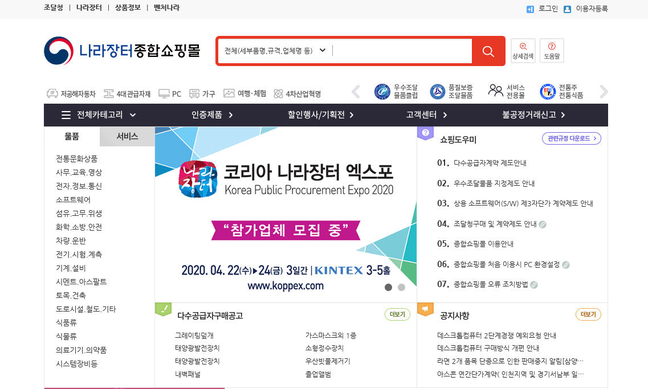Select 전자.정보.통신 category in sidebar
The height and width of the screenshot is (389, 648).
(79, 186)
